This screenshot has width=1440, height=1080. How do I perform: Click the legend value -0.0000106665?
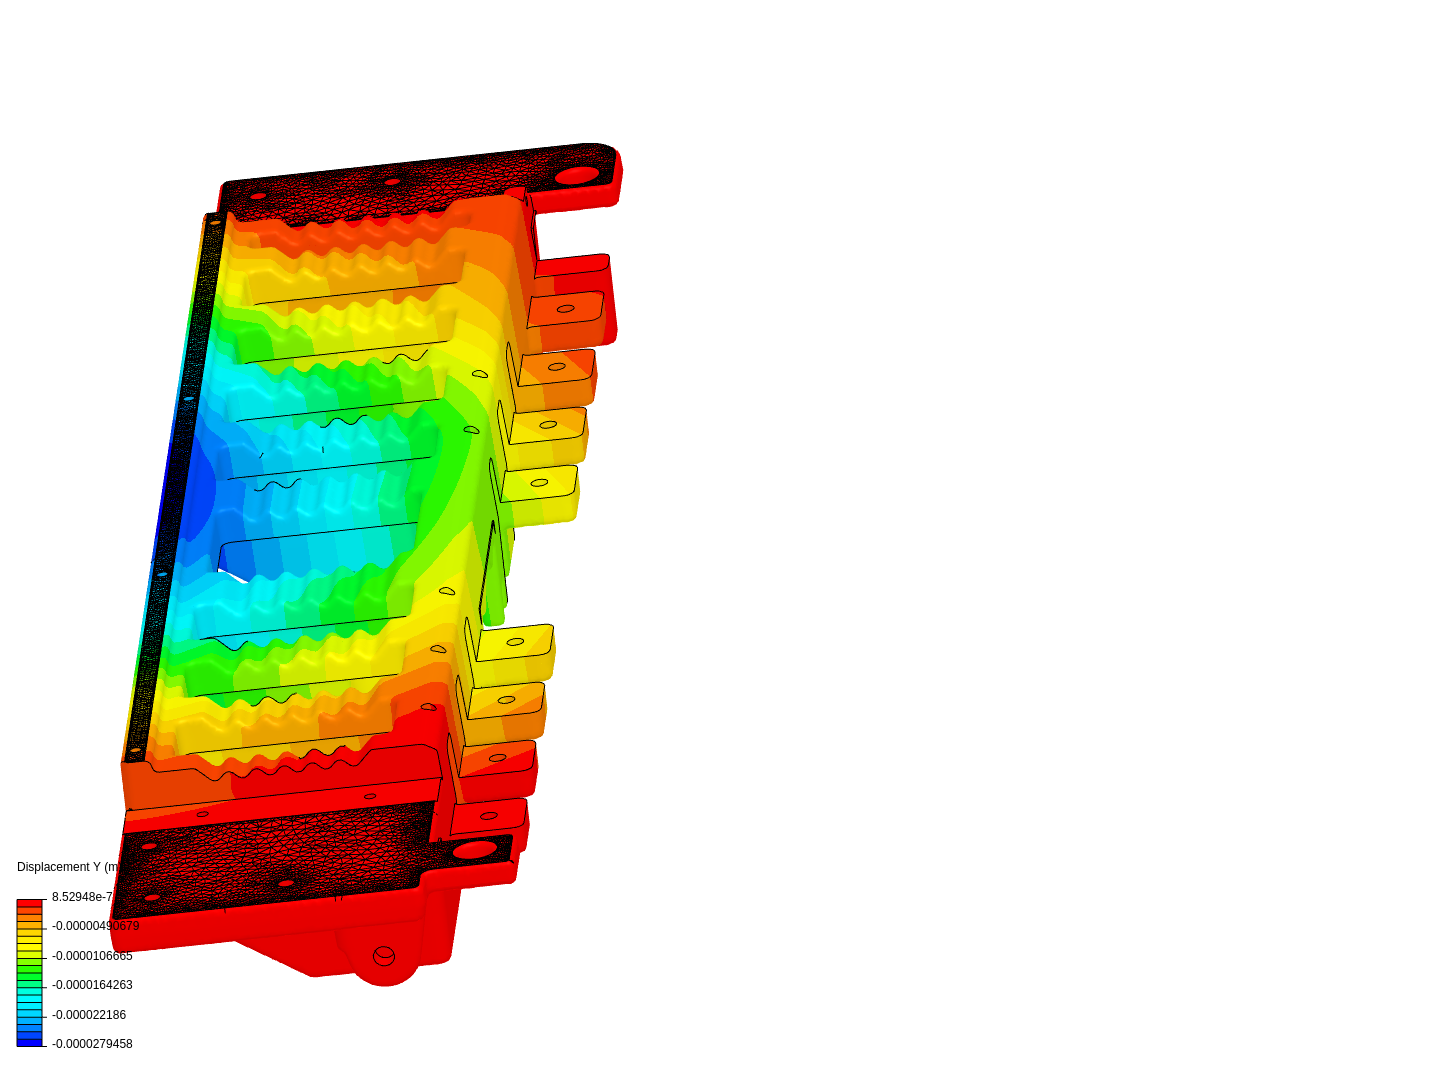pos(92,956)
